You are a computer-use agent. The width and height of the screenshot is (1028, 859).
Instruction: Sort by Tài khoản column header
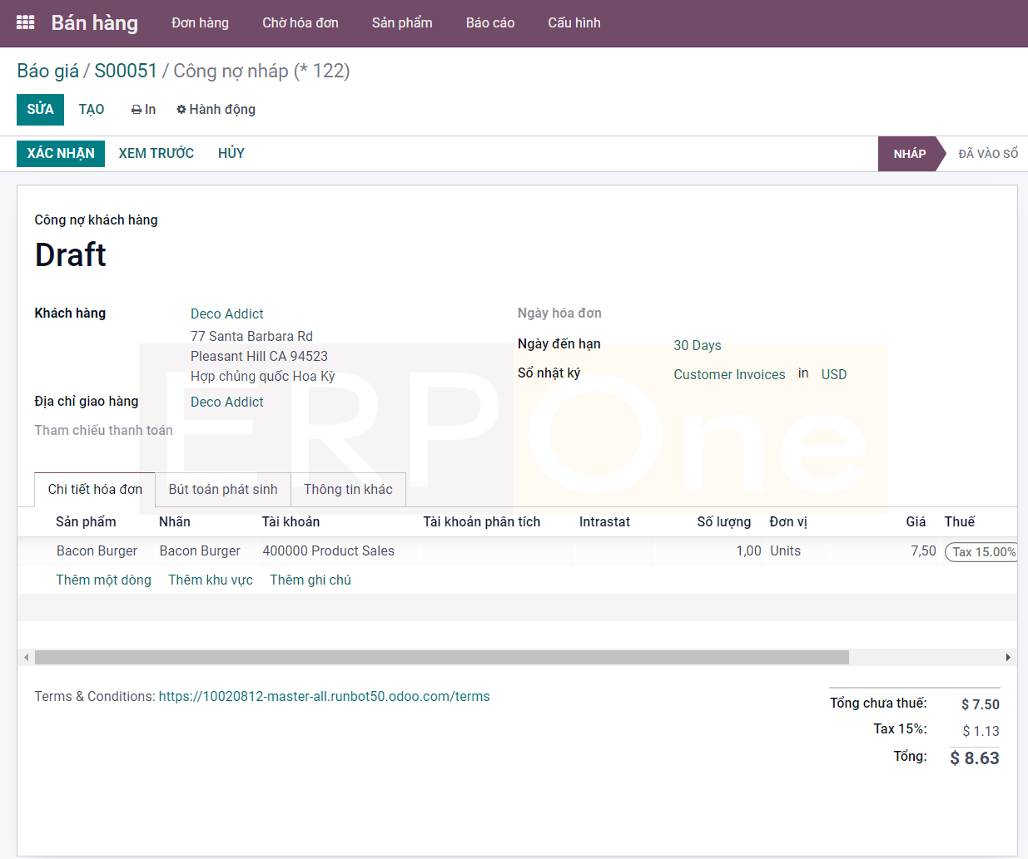[291, 522]
